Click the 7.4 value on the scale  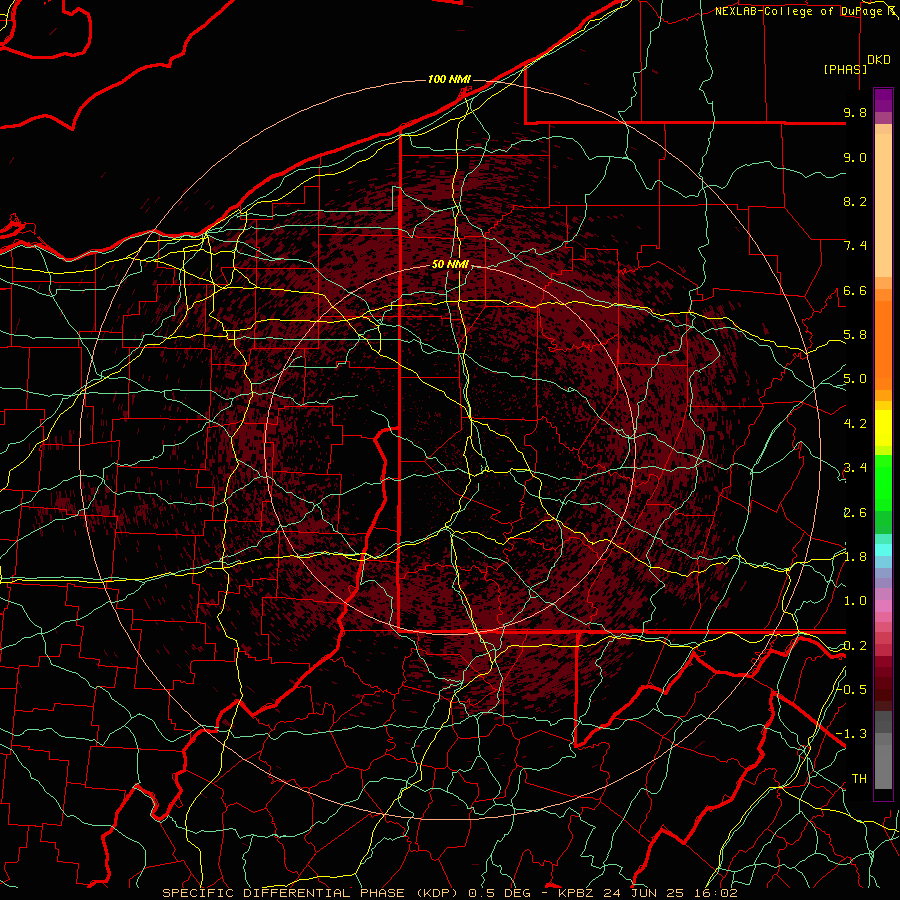[x=855, y=246]
